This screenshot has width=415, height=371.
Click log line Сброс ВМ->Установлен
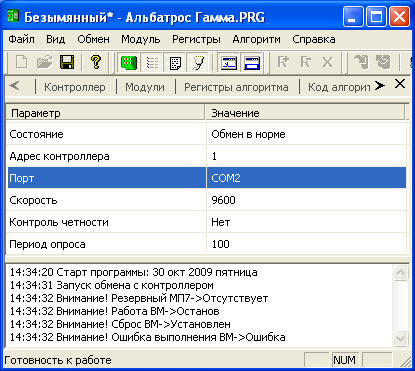click(x=120, y=324)
